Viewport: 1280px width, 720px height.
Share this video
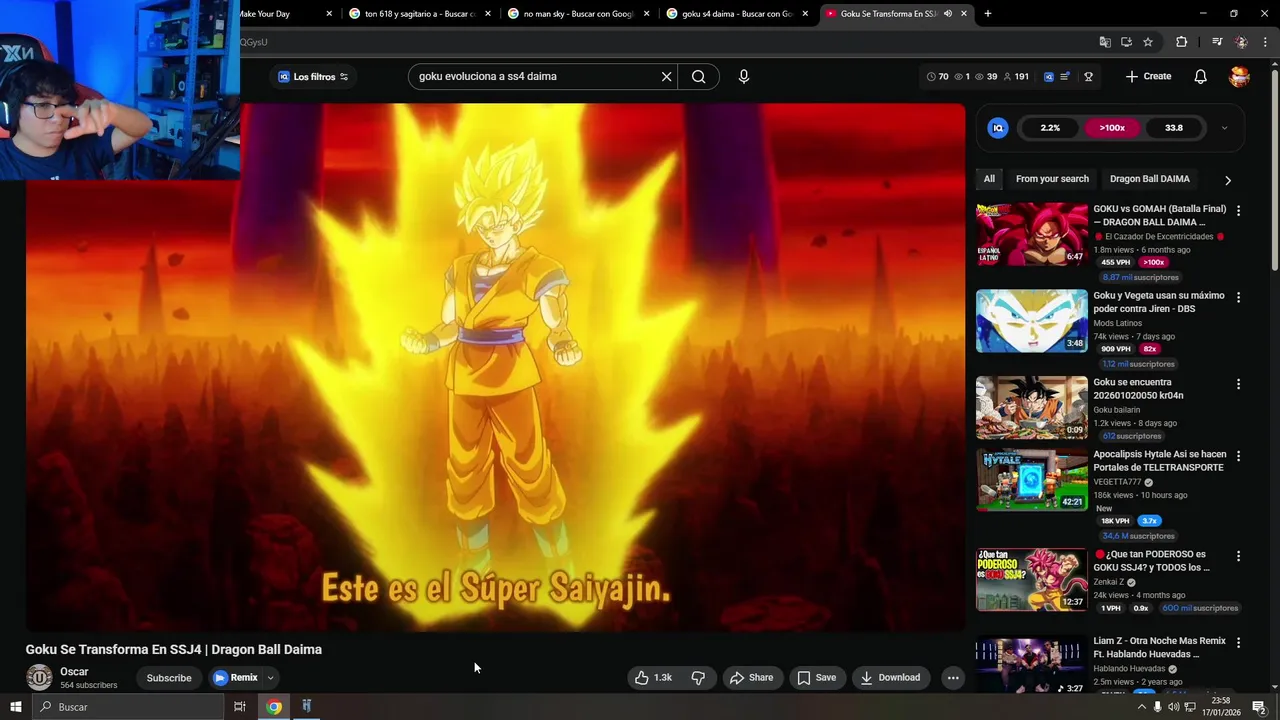(x=751, y=677)
